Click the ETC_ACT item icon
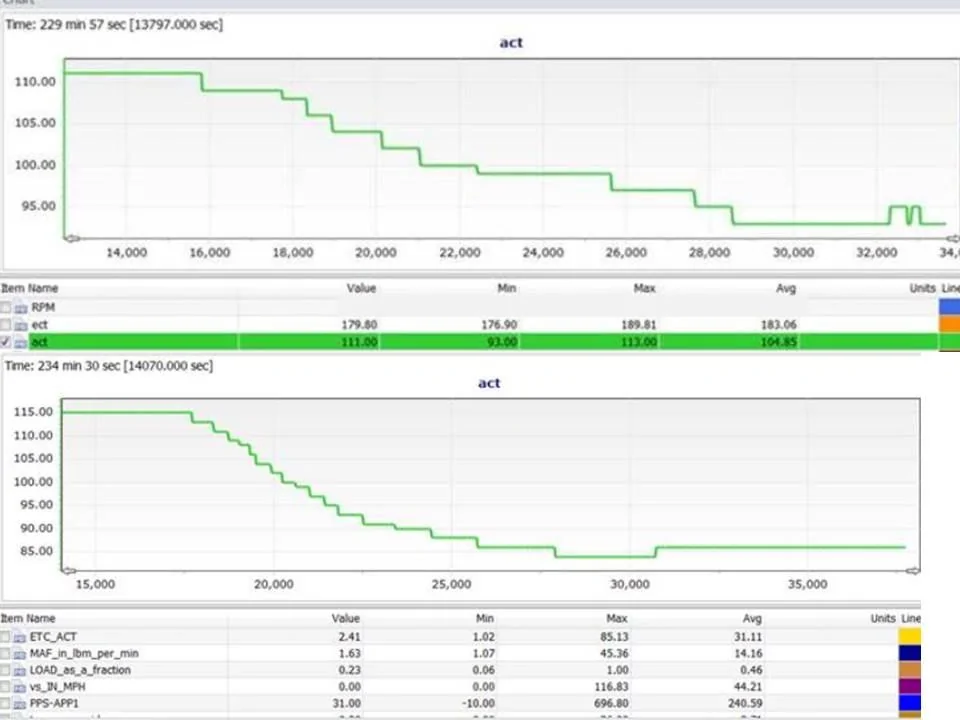960x720 pixels. 20,637
